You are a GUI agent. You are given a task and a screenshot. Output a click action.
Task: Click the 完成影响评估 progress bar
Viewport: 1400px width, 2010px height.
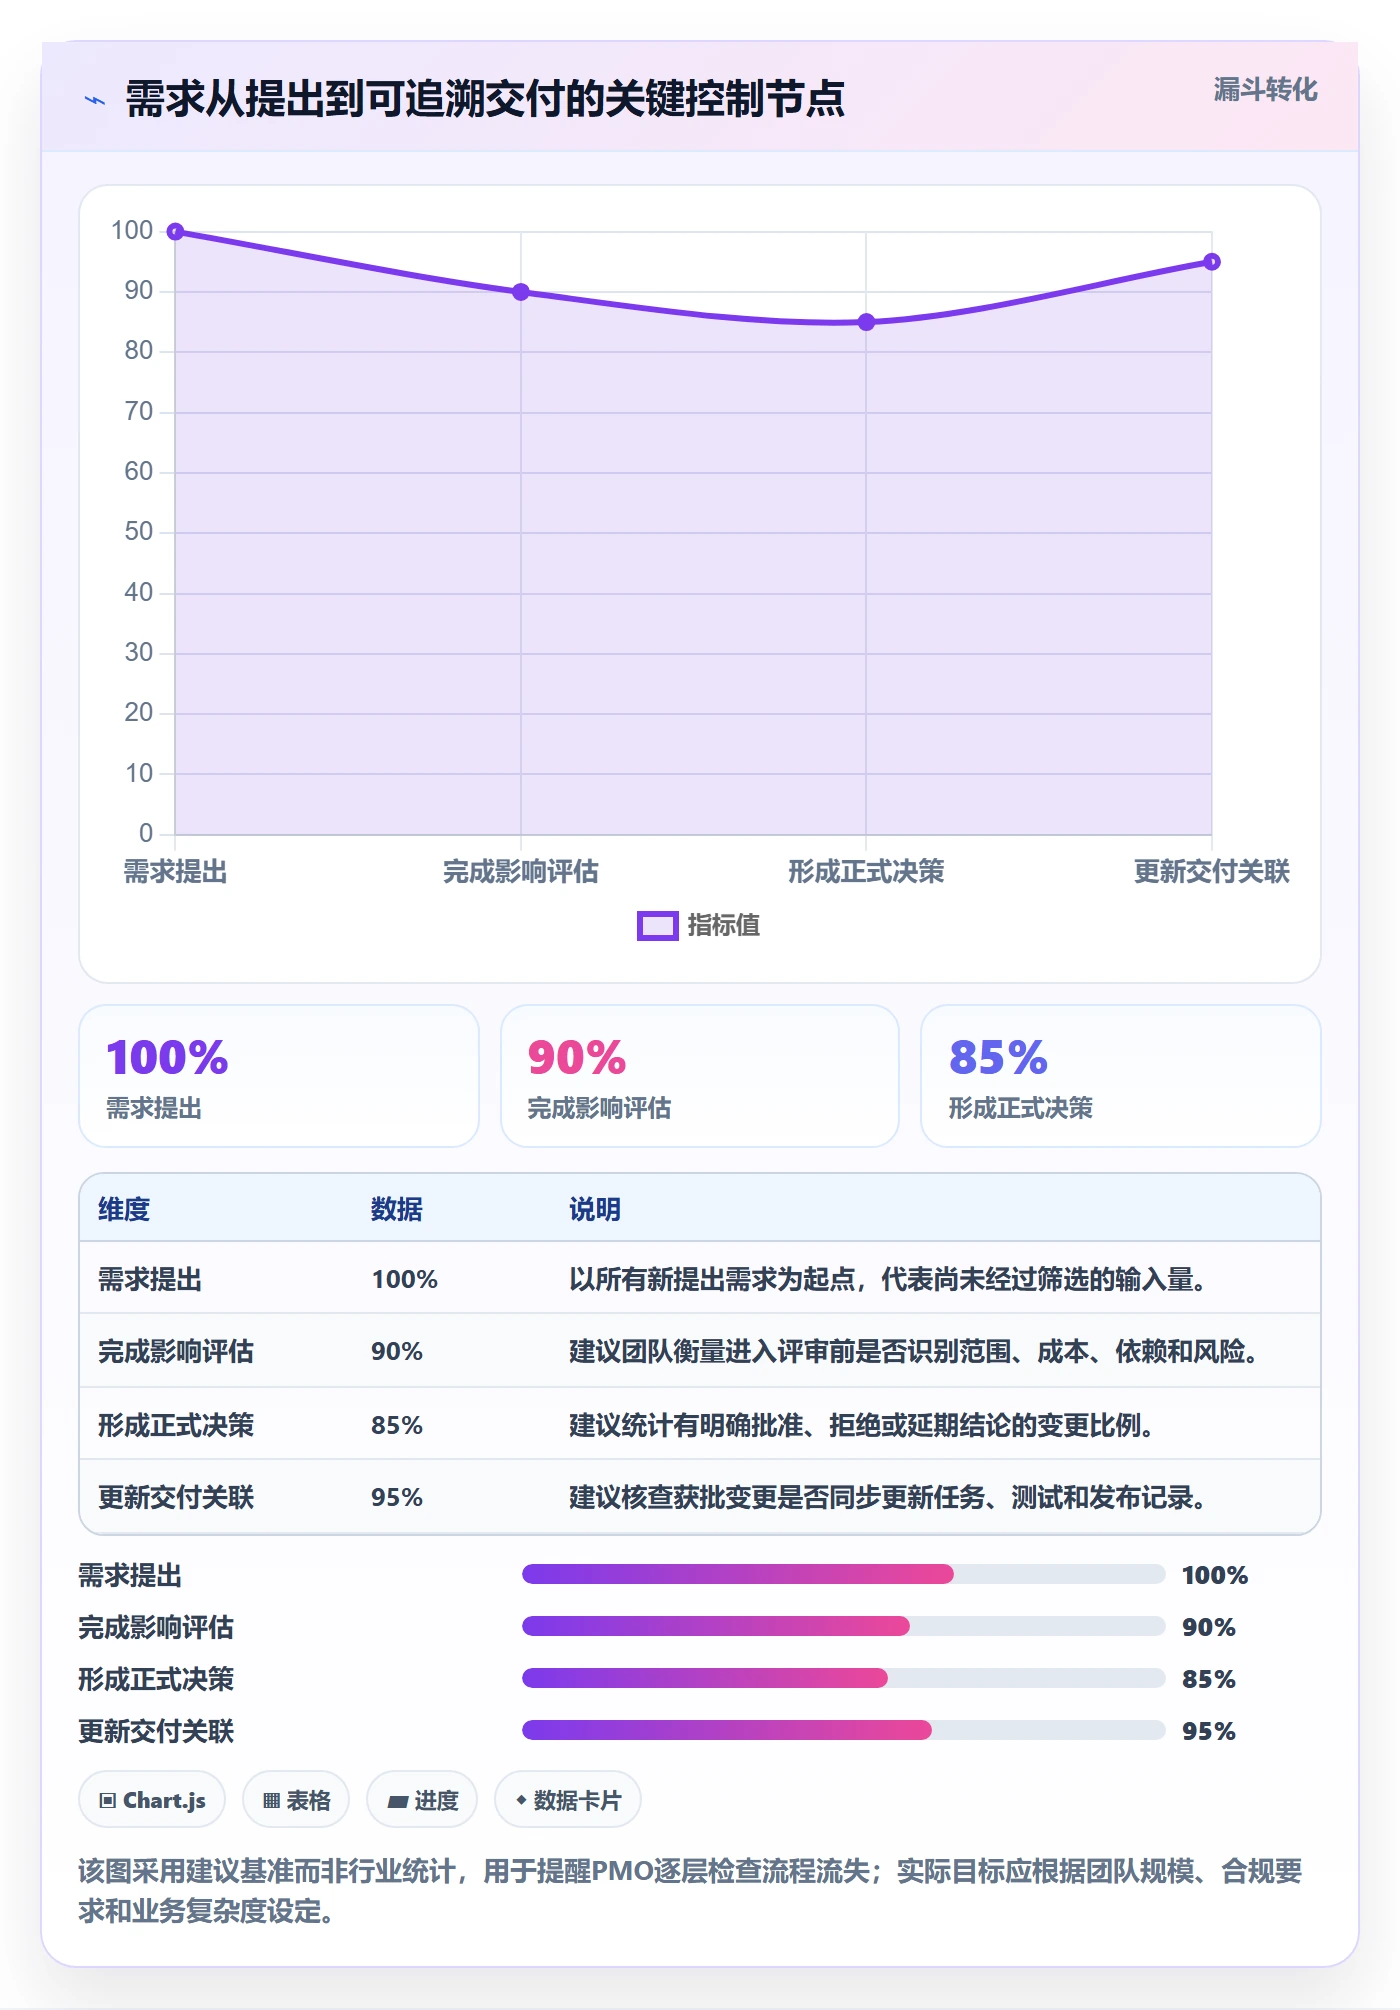[x=843, y=1626]
